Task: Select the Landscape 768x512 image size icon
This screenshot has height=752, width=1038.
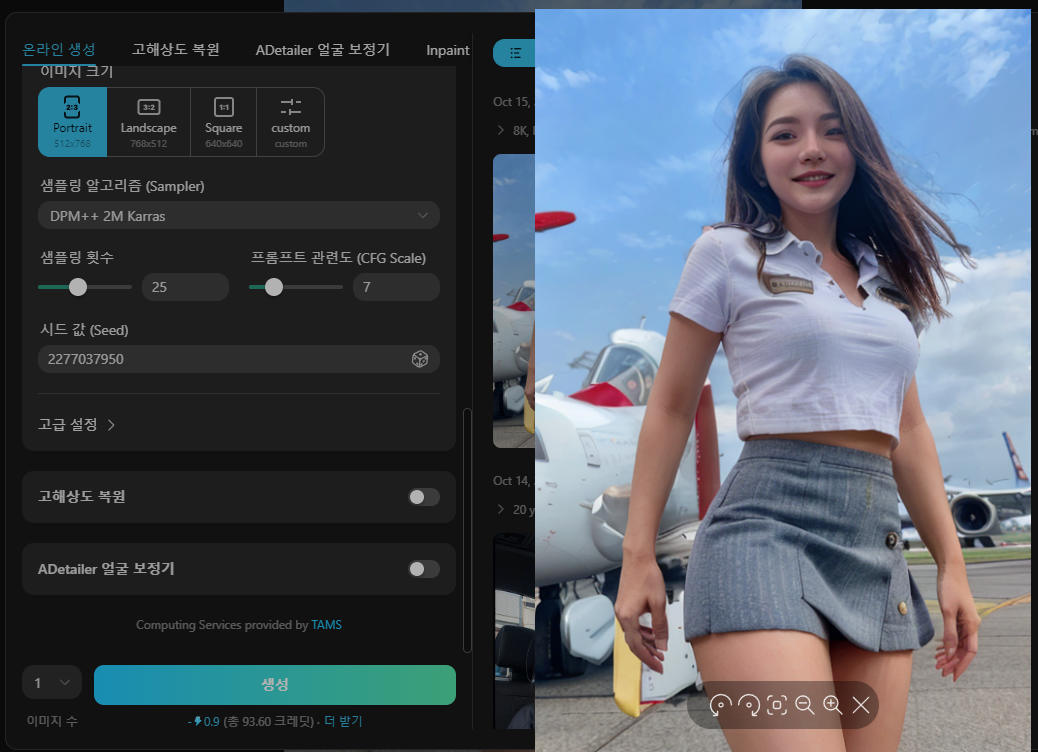Action: [x=148, y=122]
